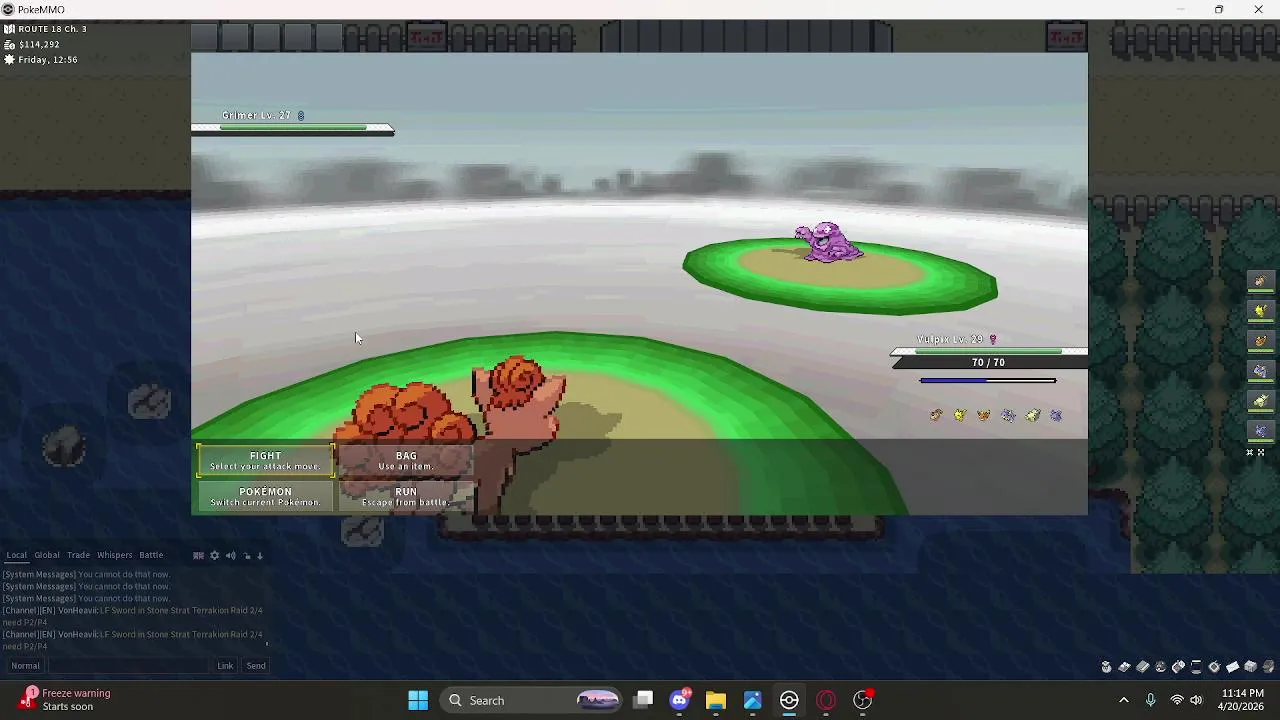Click the Send button in chat
1280x720 pixels.
[x=256, y=666]
